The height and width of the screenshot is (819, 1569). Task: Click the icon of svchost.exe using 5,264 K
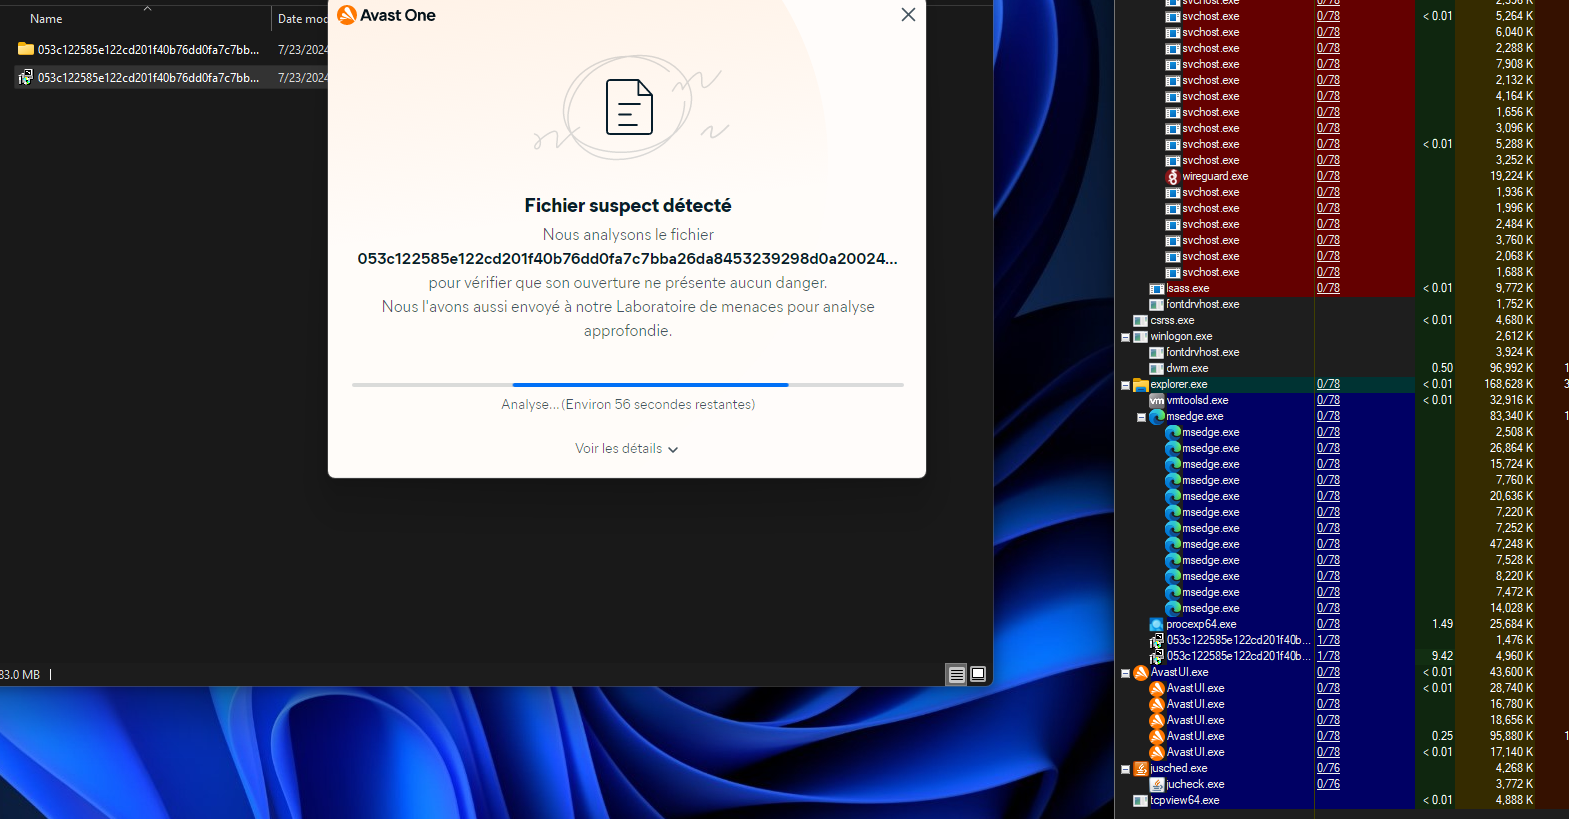point(1173,16)
